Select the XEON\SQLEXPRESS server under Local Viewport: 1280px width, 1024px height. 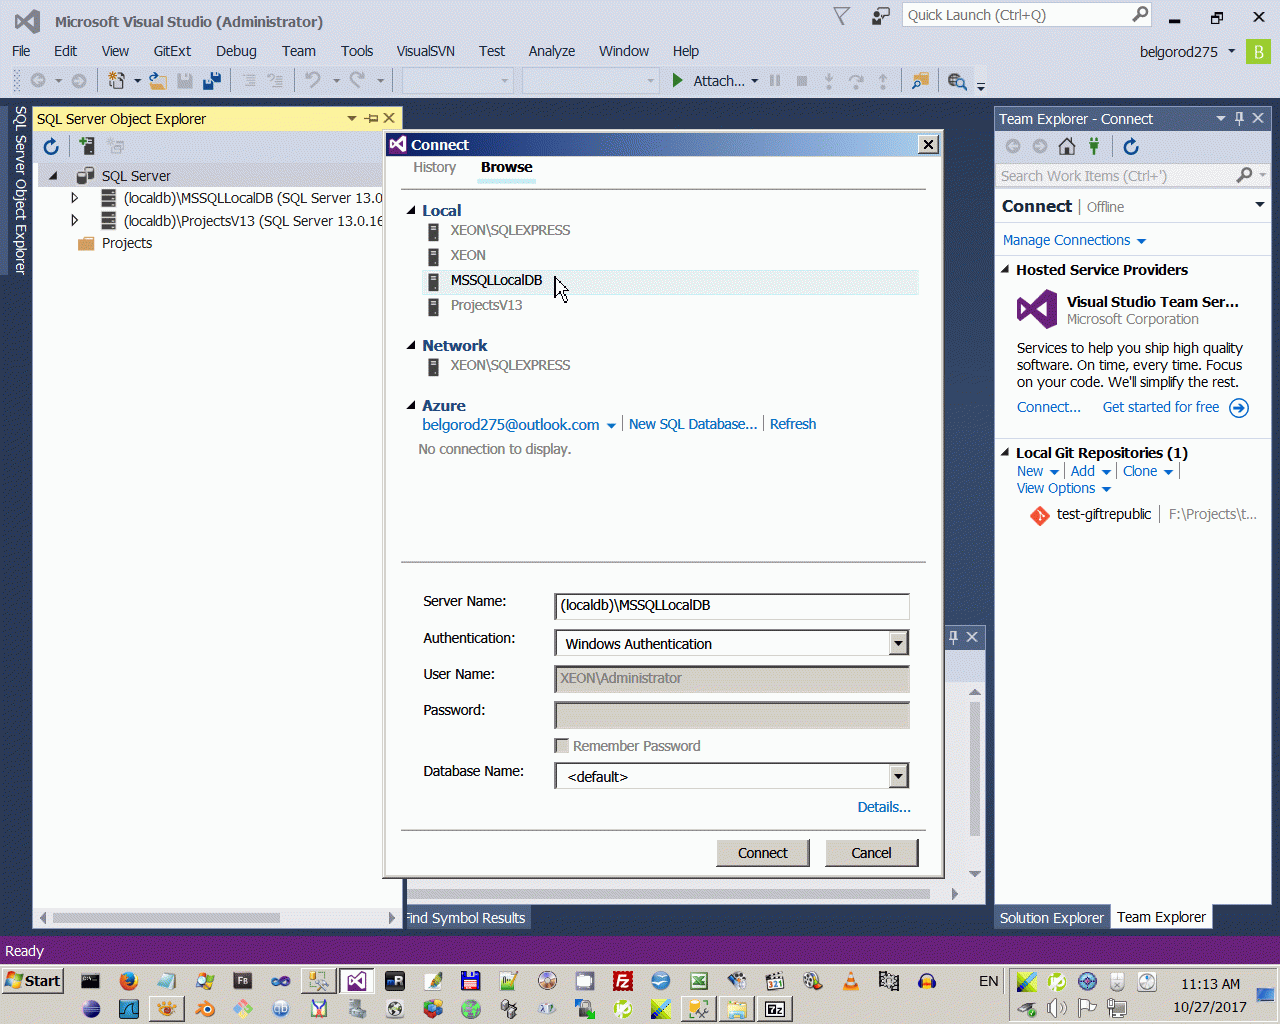coord(510,230)
